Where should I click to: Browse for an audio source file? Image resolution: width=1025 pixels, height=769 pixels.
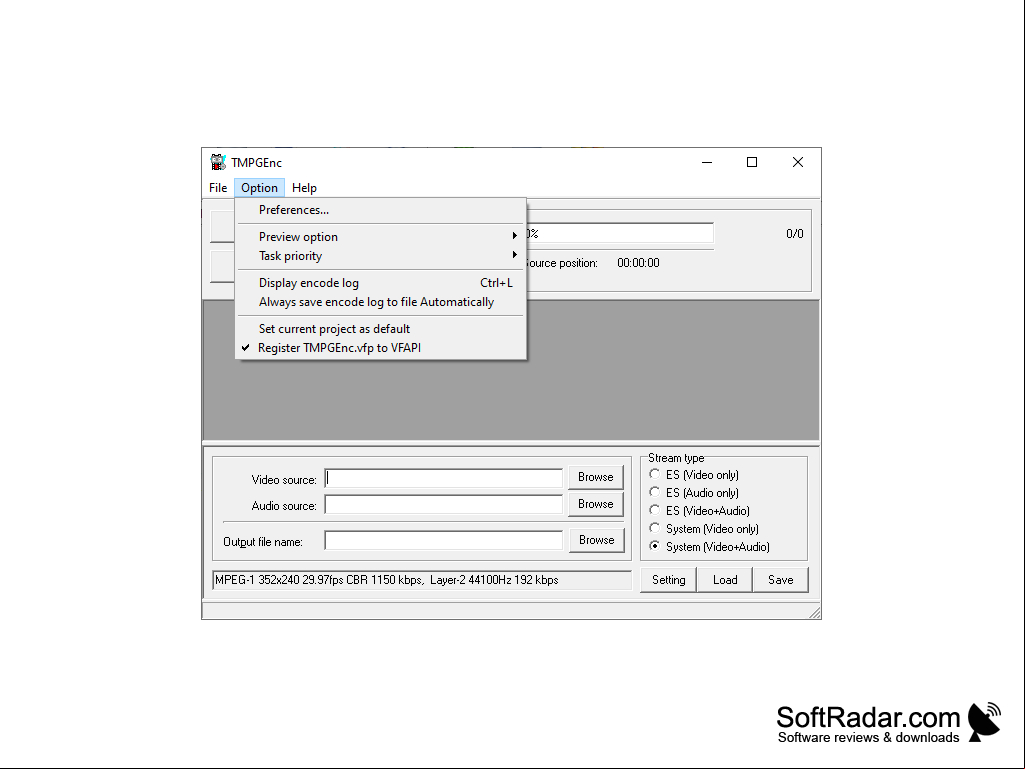pyautogui.click(x=596, y=504)
